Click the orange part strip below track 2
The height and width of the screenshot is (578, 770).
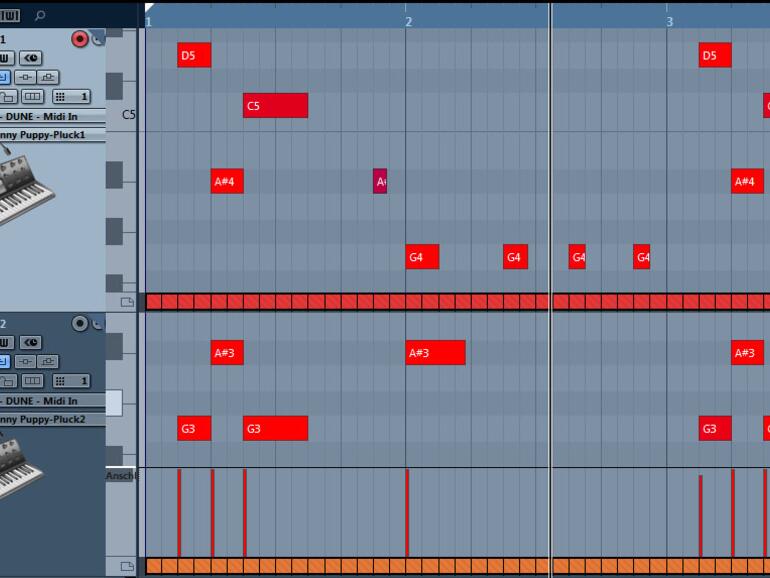tap(458, 566)
